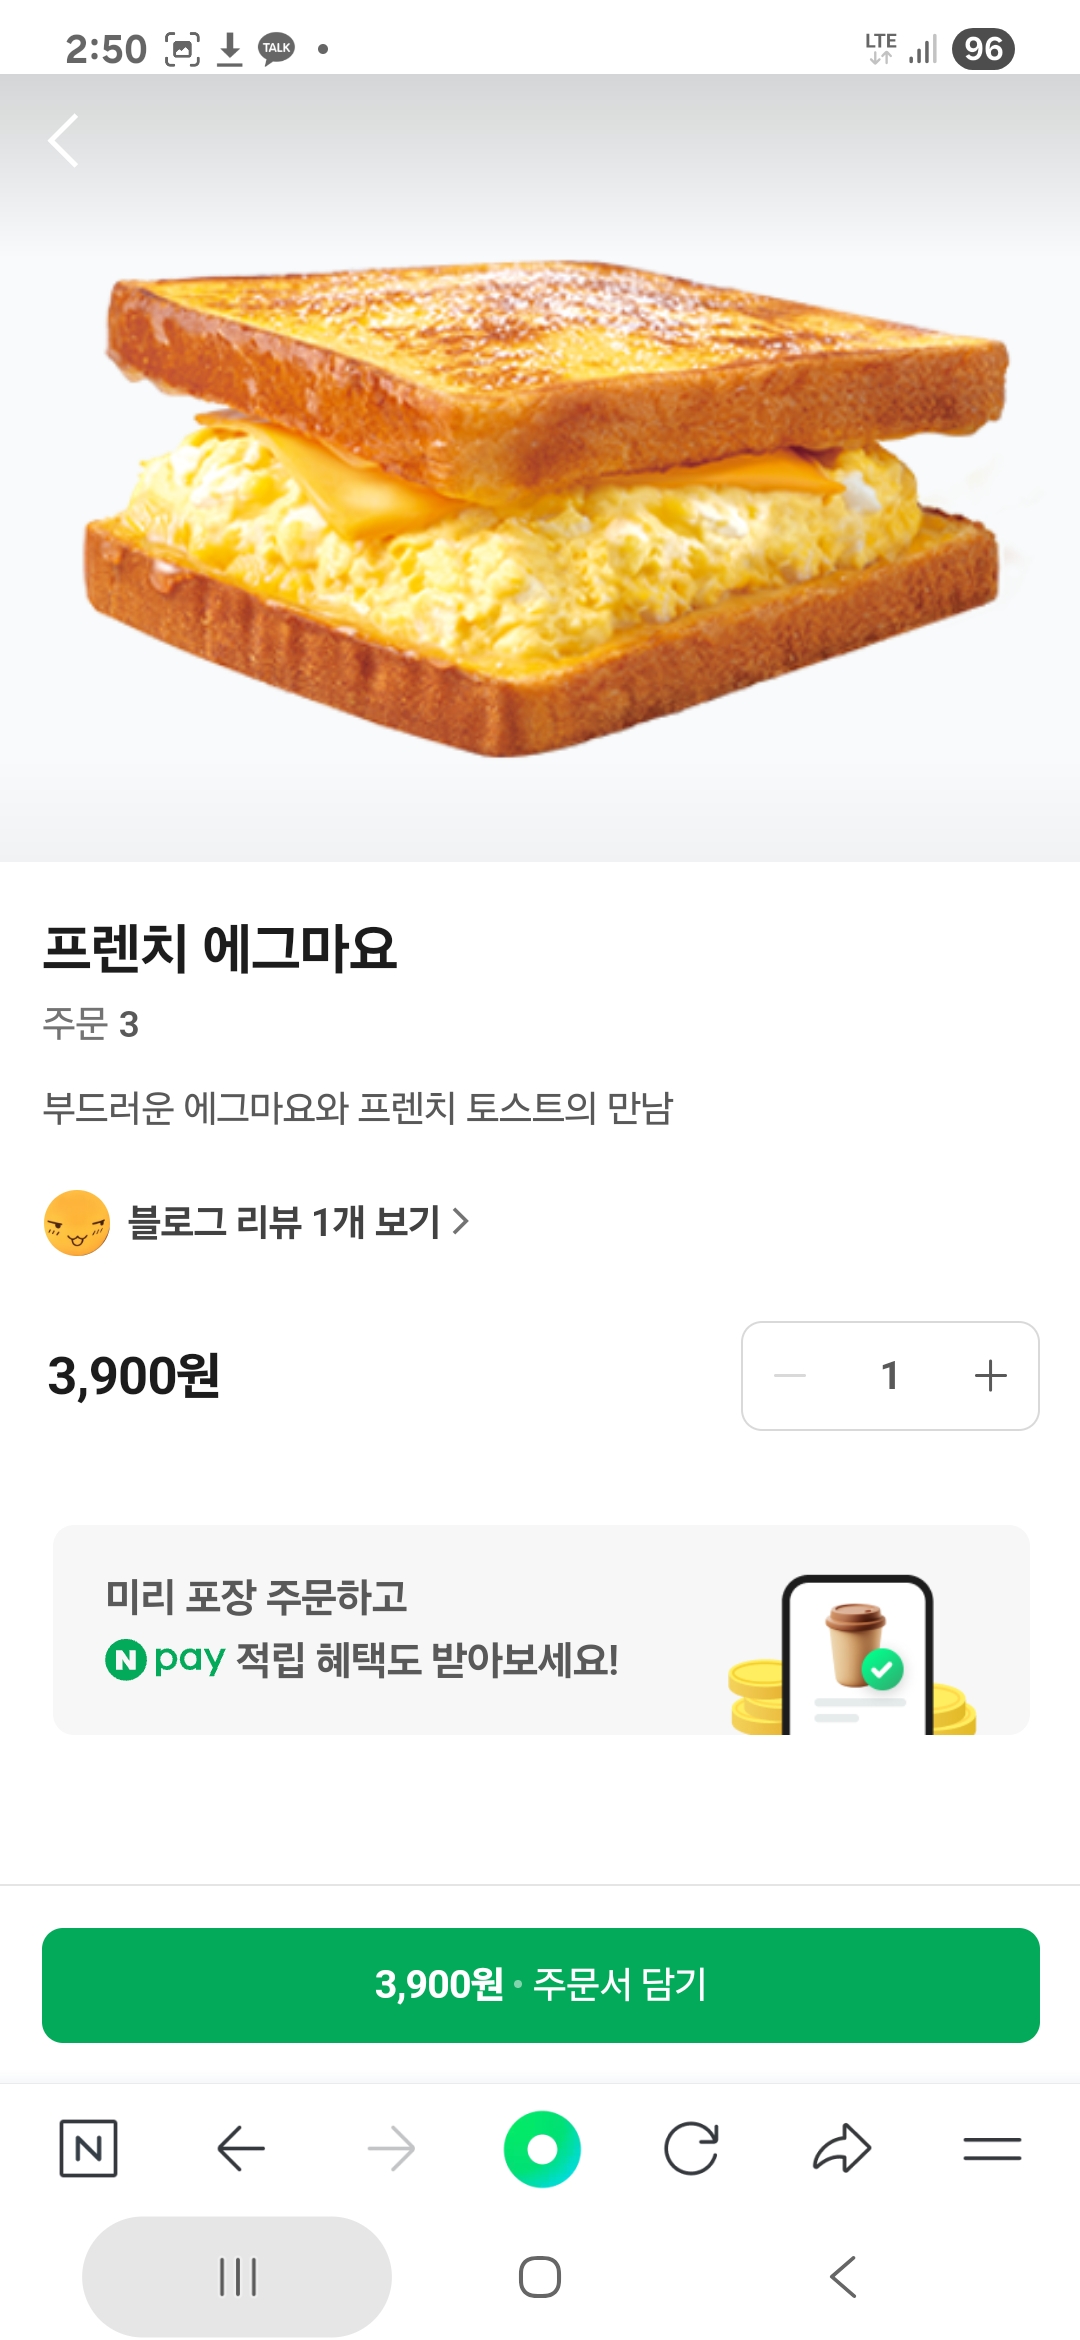Go back with browser left arrow
Image resolution: width=1080 pixels, height=2340 pixels.
point(241,2148)
